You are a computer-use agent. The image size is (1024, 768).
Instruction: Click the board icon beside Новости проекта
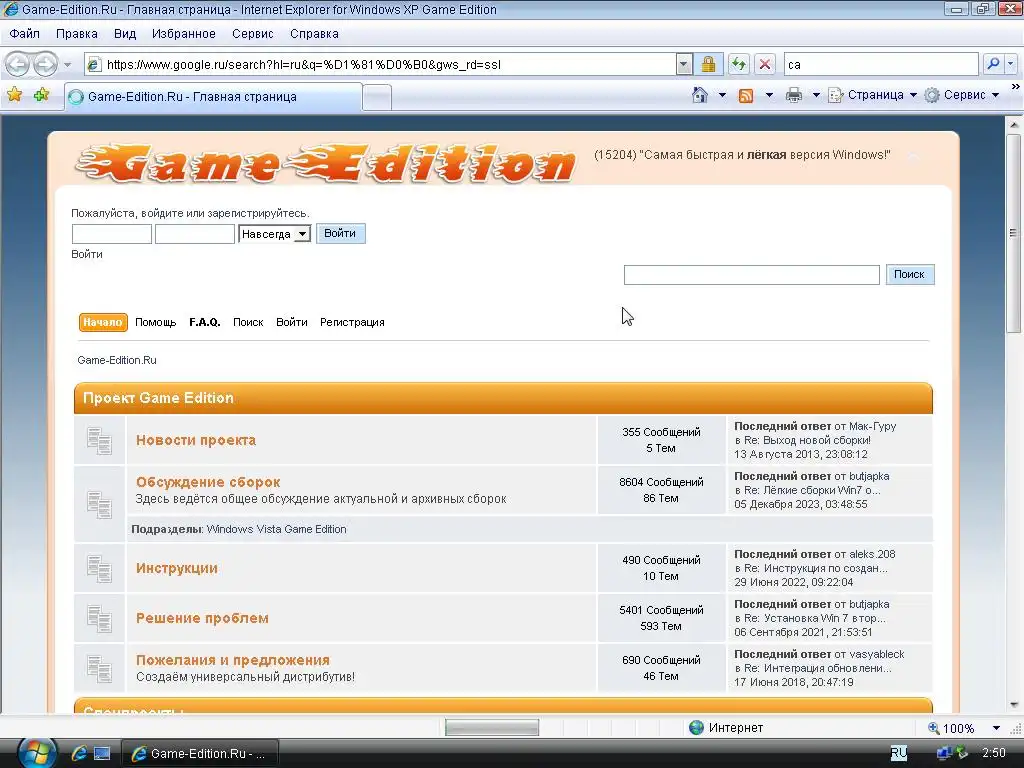[x=99, y=441]
